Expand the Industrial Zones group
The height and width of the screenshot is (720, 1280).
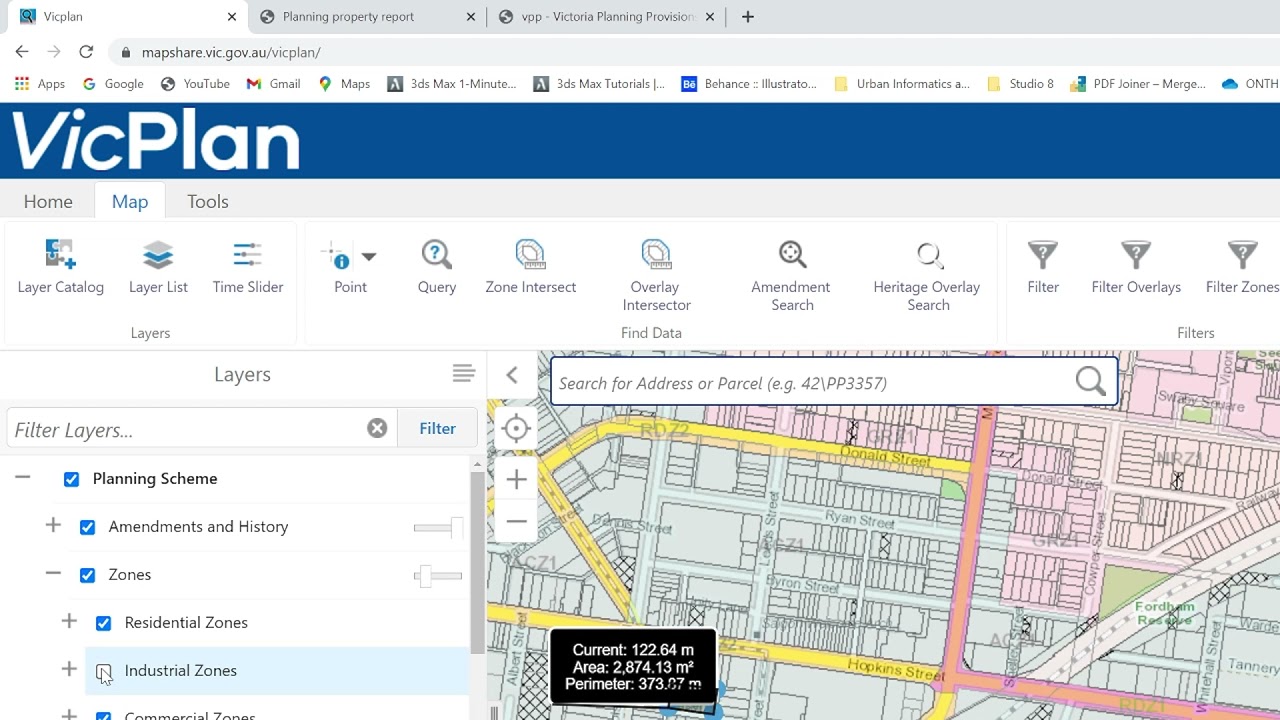[x=69, y=669]
